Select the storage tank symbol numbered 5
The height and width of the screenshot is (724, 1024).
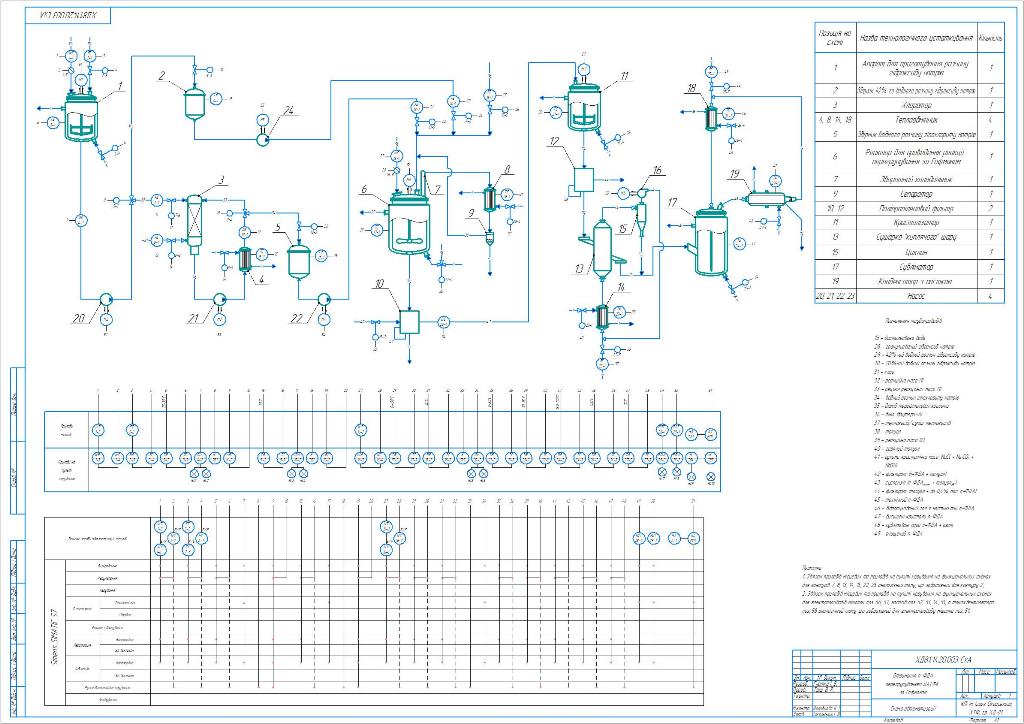coord(299,260)
